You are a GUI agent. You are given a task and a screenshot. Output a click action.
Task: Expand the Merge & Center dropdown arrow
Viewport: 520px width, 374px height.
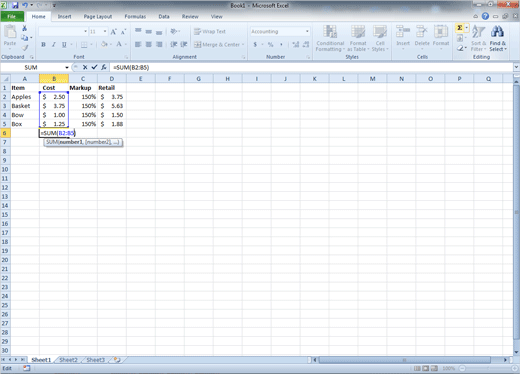click(x=243, y=44)
